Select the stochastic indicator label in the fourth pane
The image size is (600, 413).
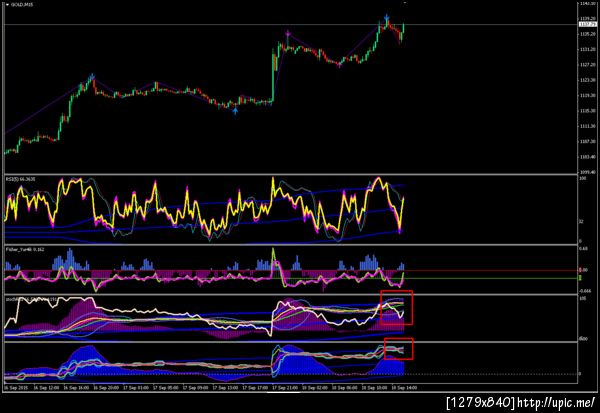31,299
